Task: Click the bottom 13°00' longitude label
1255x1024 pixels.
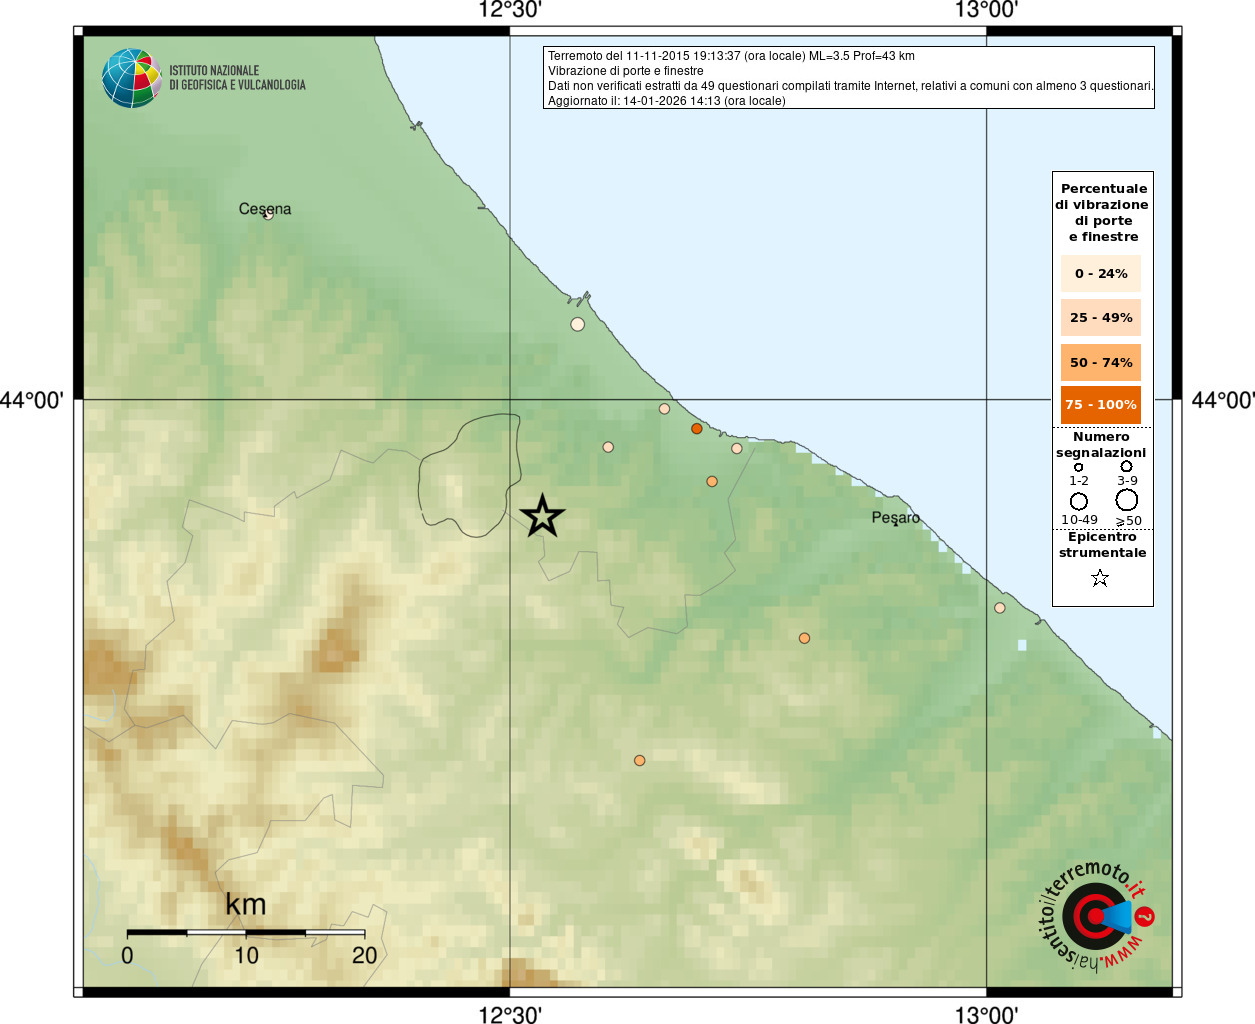Action: click(986, 1014)
